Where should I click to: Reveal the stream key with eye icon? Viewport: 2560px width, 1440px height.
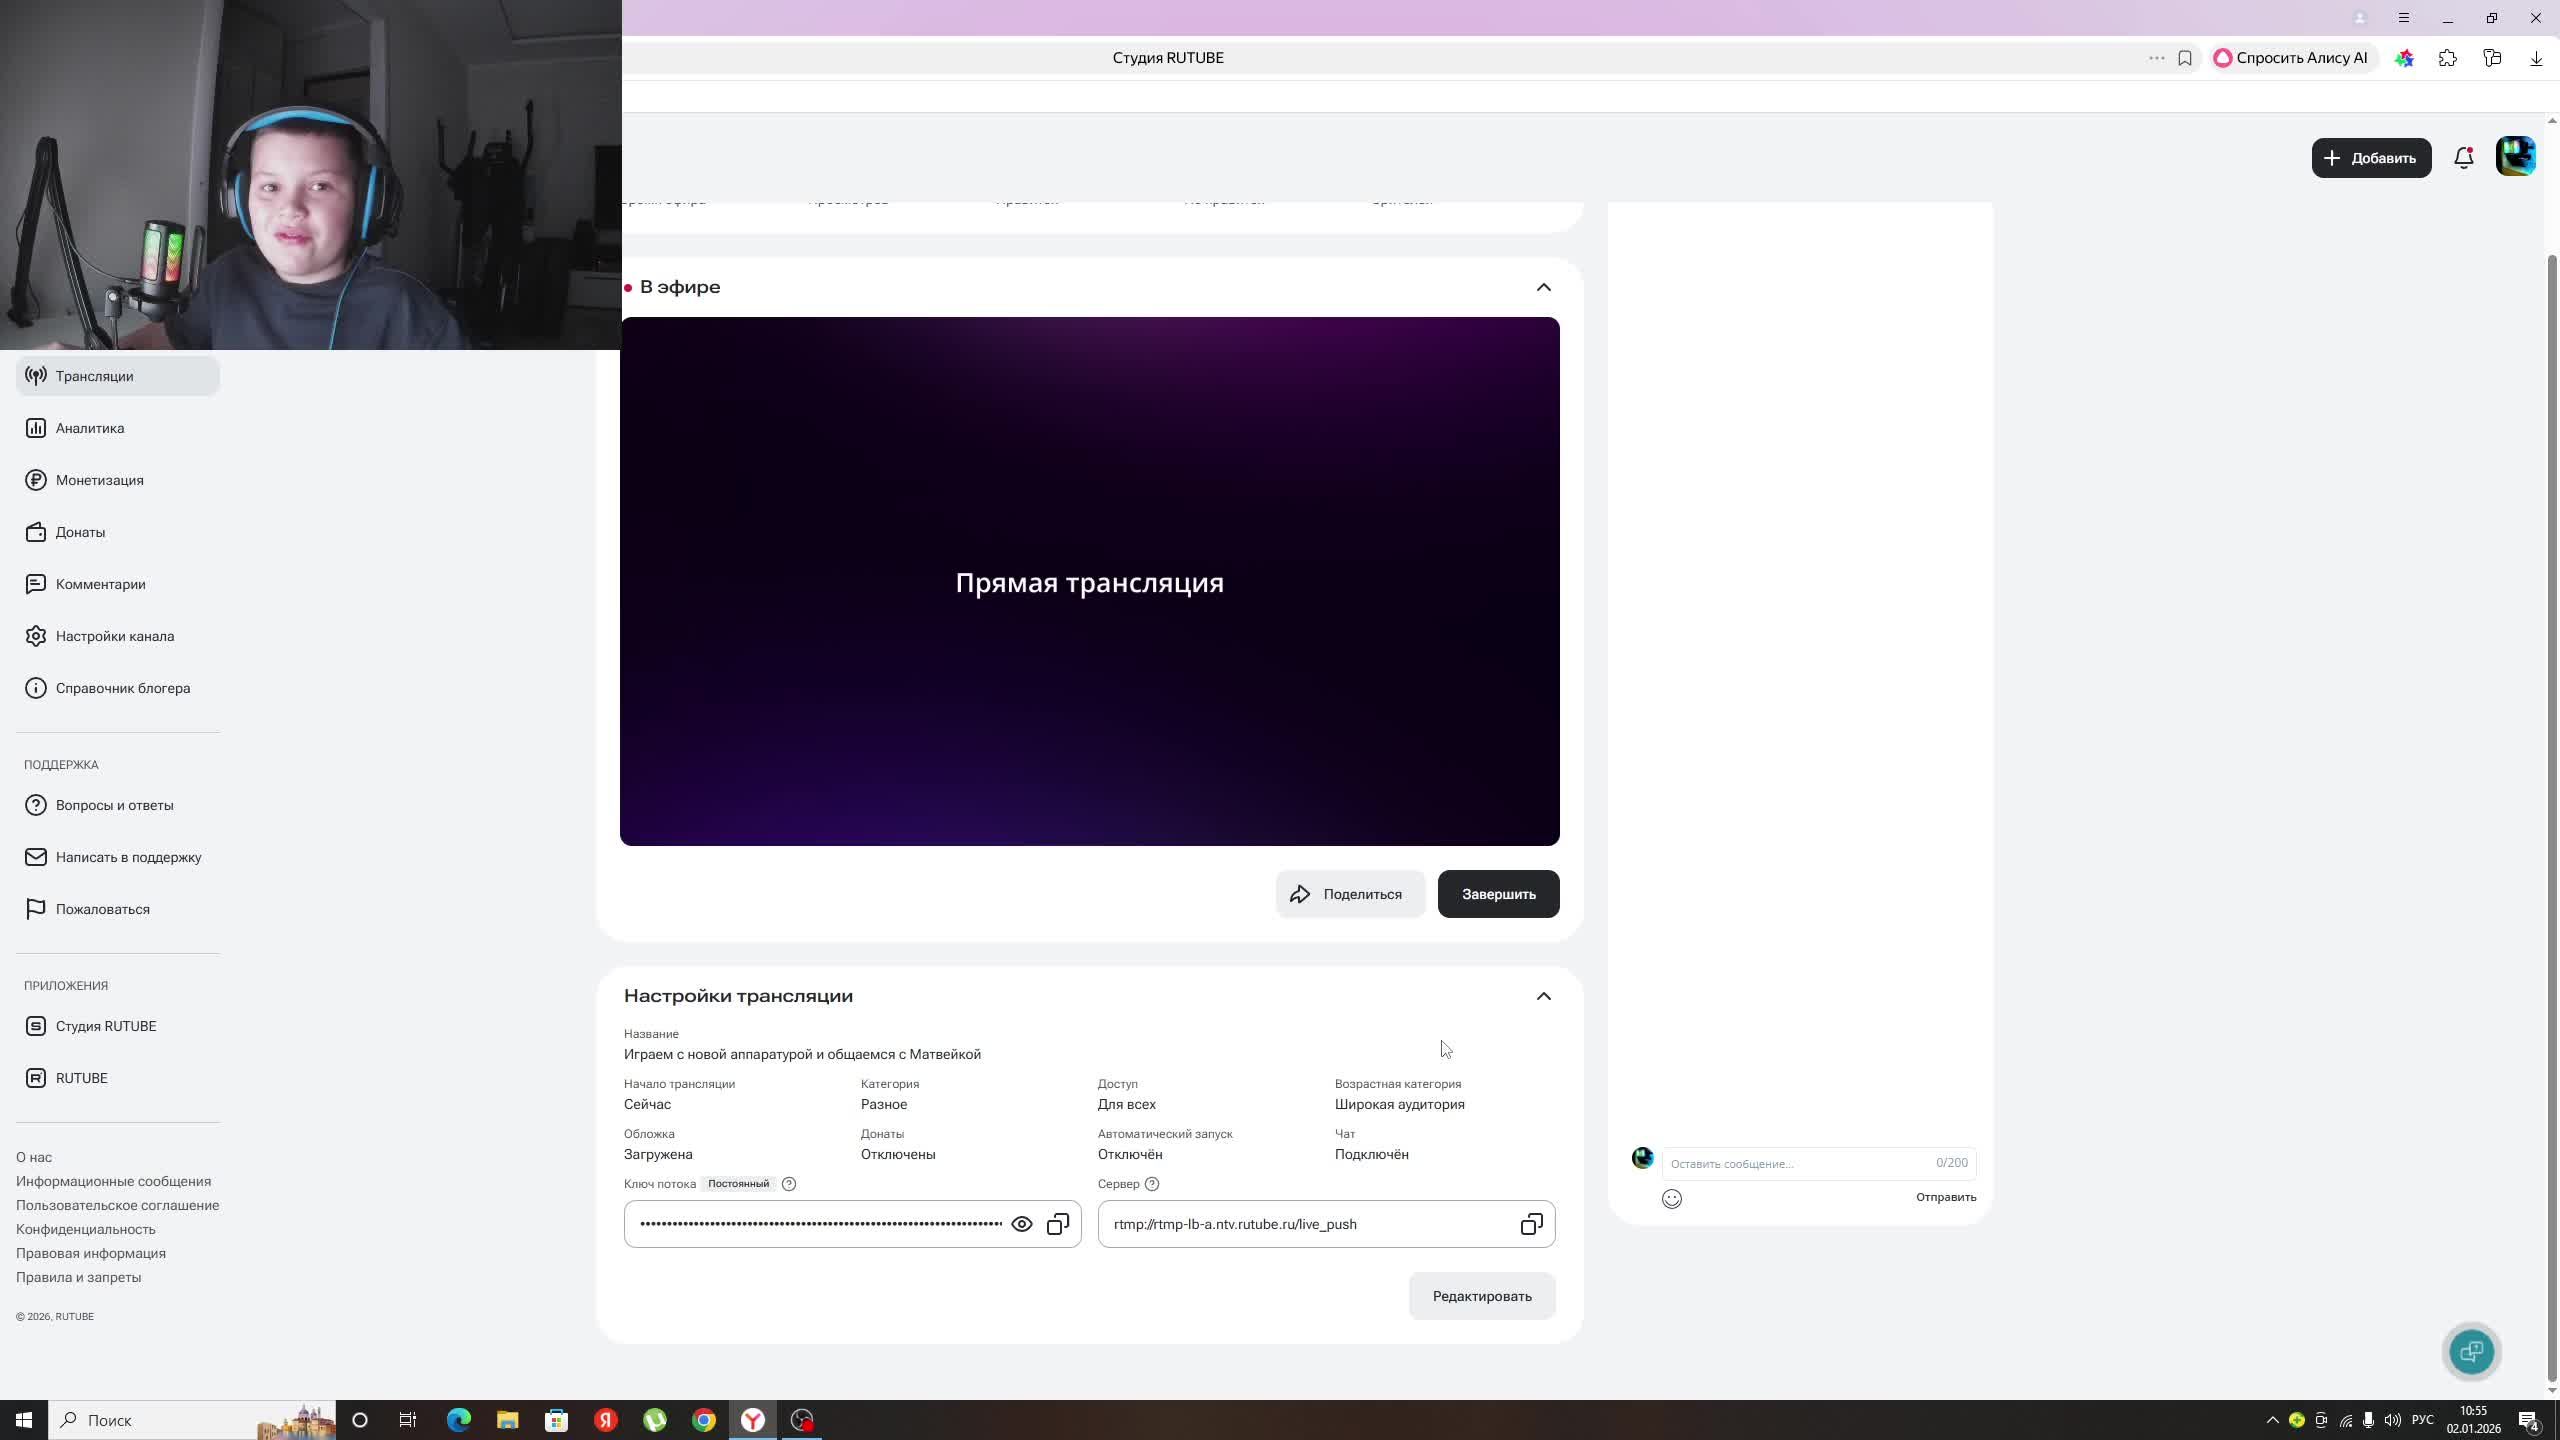pyautogui.click(x=1021, y=1224)
